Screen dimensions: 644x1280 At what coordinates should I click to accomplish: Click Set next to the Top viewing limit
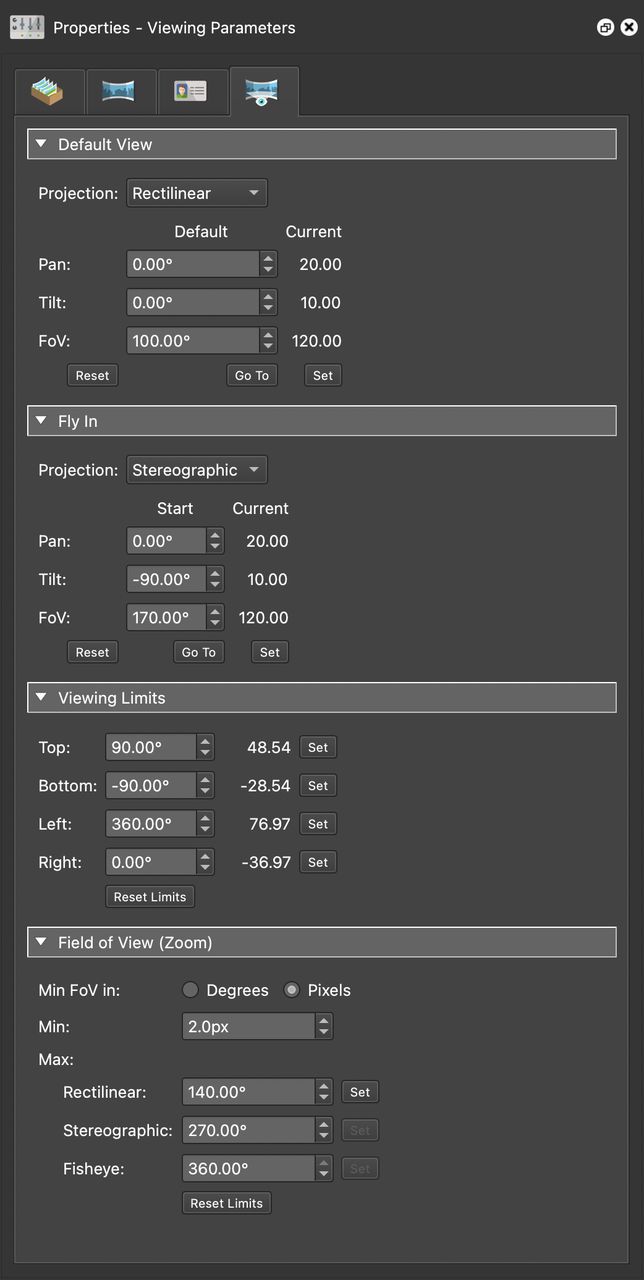tap(318, 746)
